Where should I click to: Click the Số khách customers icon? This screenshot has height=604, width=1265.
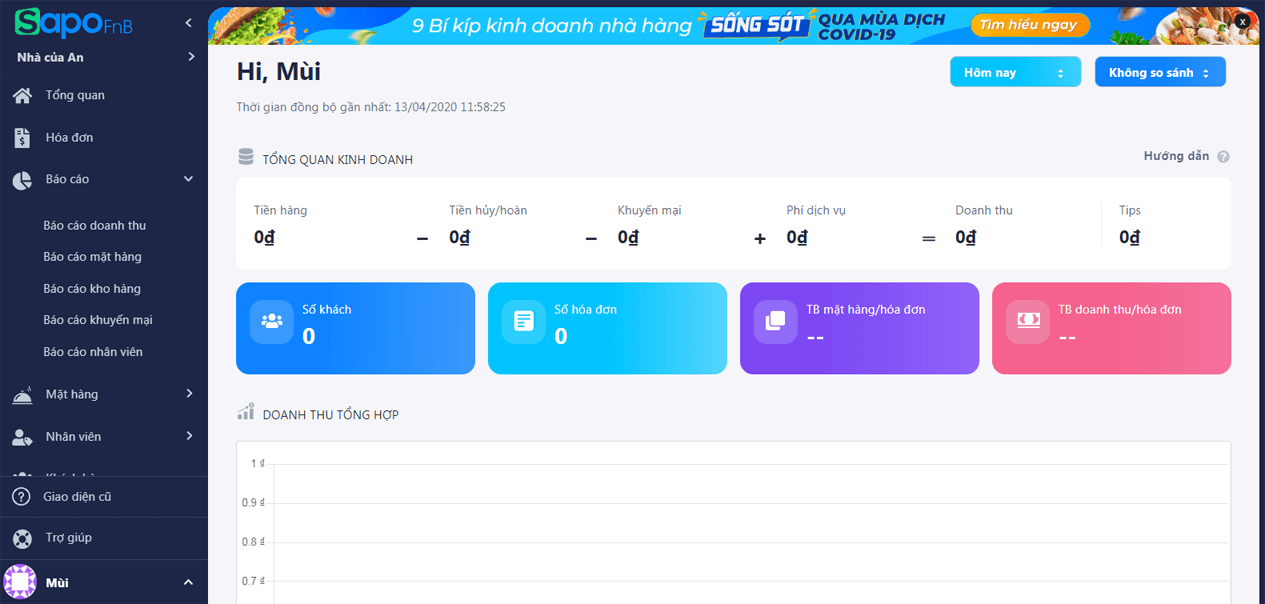click(x=271, y=322)
